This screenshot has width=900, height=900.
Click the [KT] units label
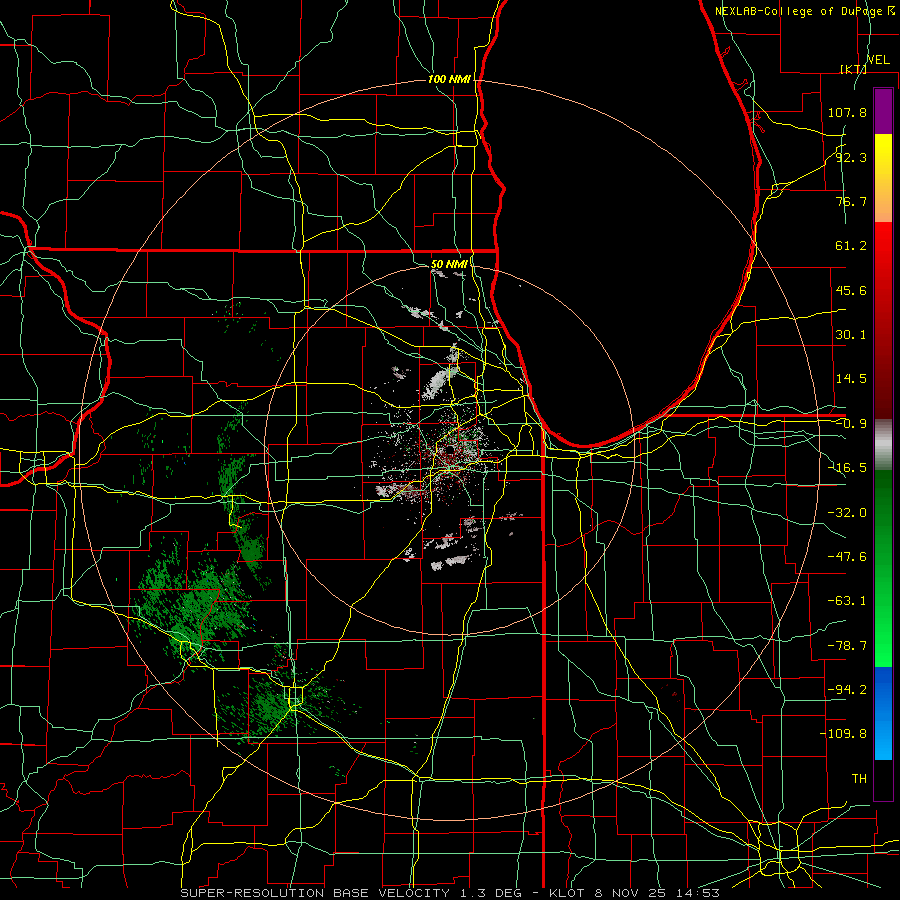[x=854, y=69]
